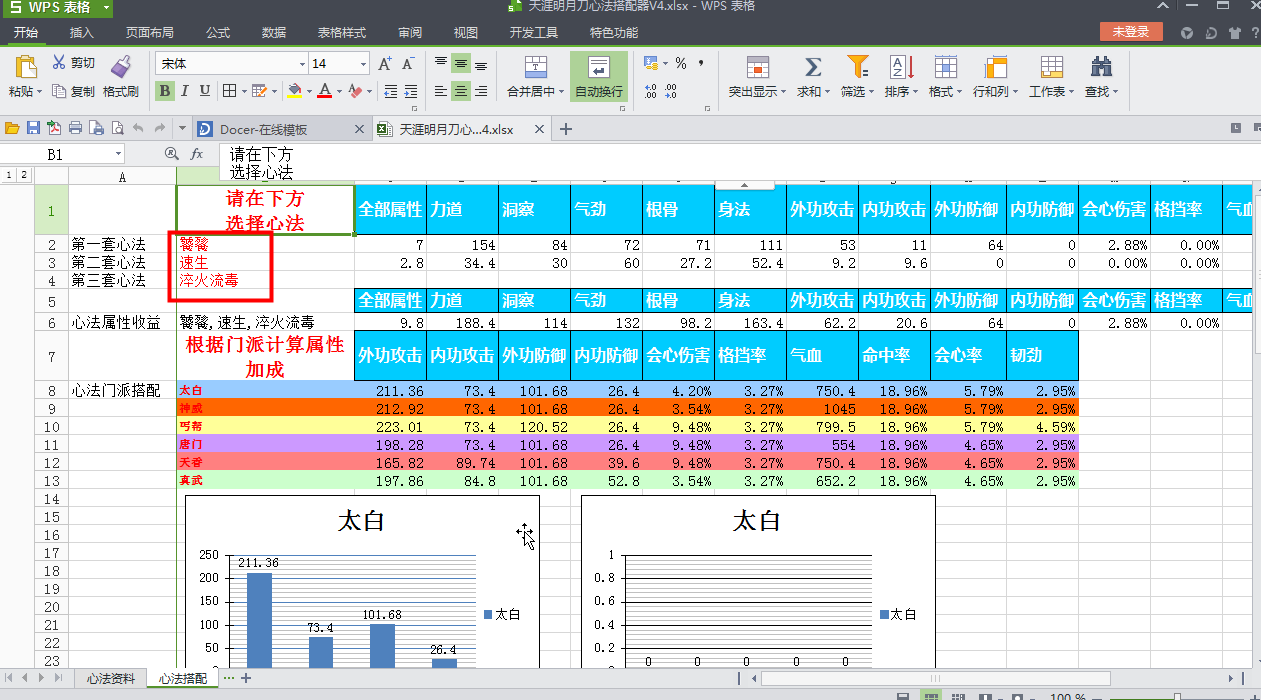Toggle underline formatting (U)

(x=205, y=91)
